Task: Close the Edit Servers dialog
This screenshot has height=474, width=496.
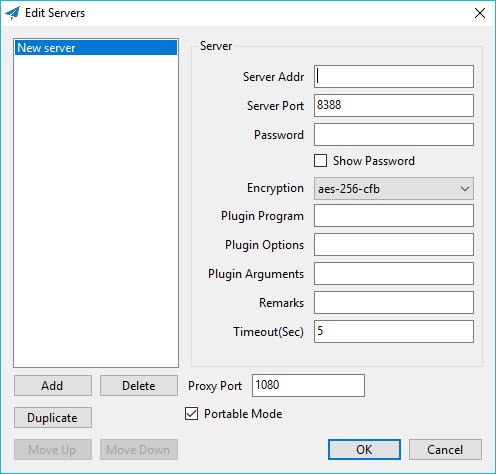Action: (x=480, y=13)
